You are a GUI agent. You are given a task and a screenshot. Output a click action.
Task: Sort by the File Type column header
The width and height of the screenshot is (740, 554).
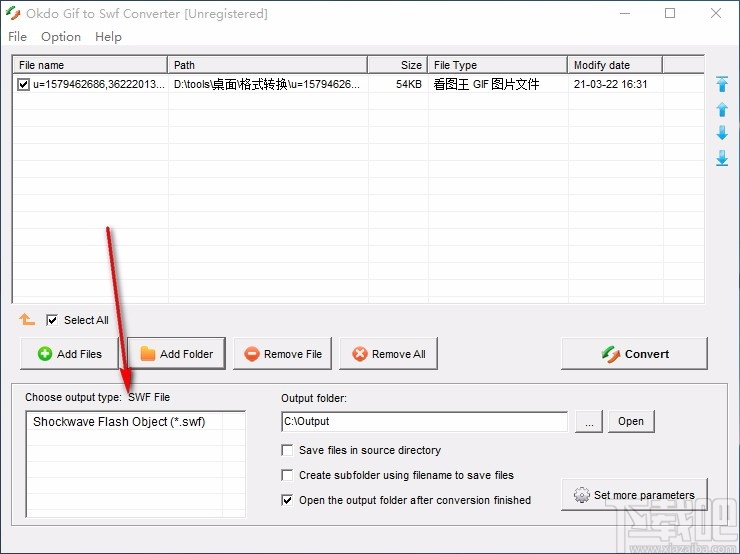tap(497, 65)
